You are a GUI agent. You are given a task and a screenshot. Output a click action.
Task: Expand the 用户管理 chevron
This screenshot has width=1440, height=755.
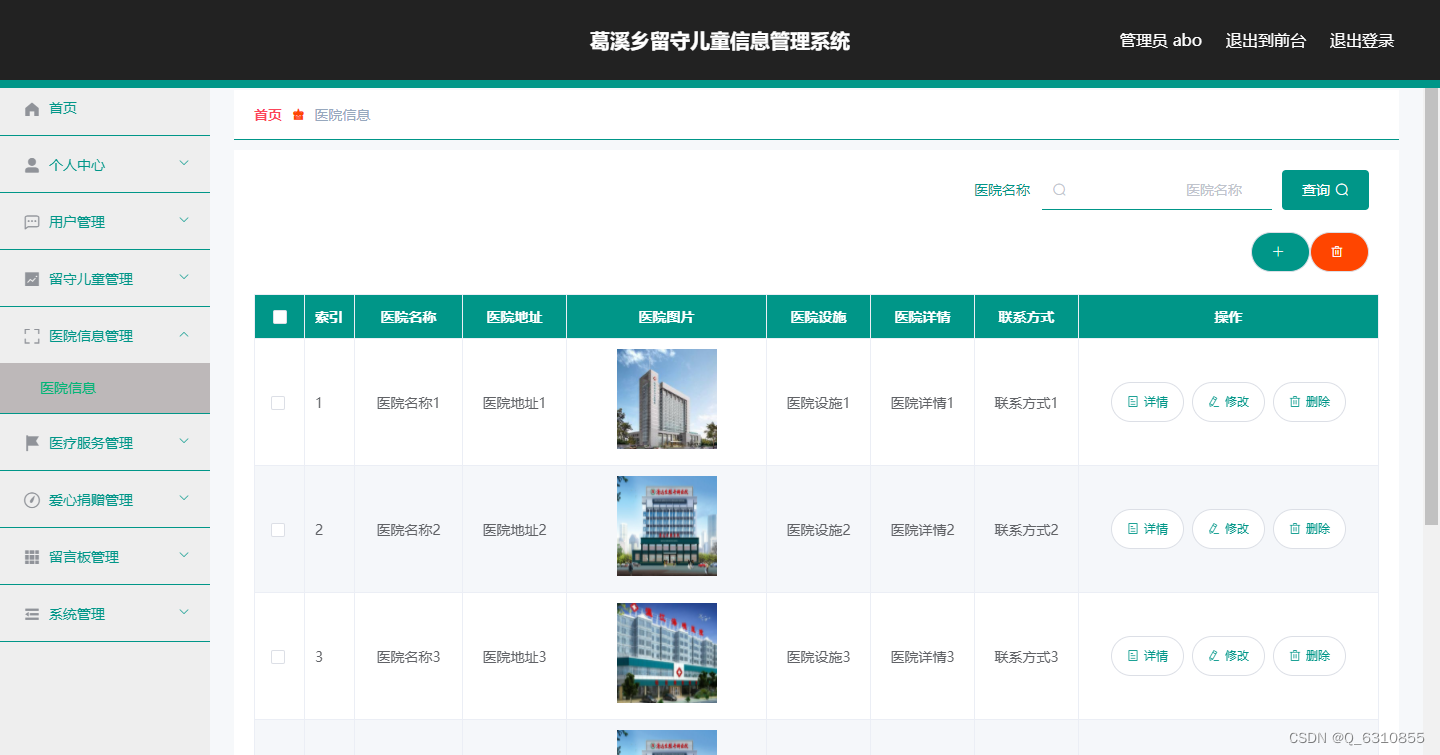pos(184,220)
